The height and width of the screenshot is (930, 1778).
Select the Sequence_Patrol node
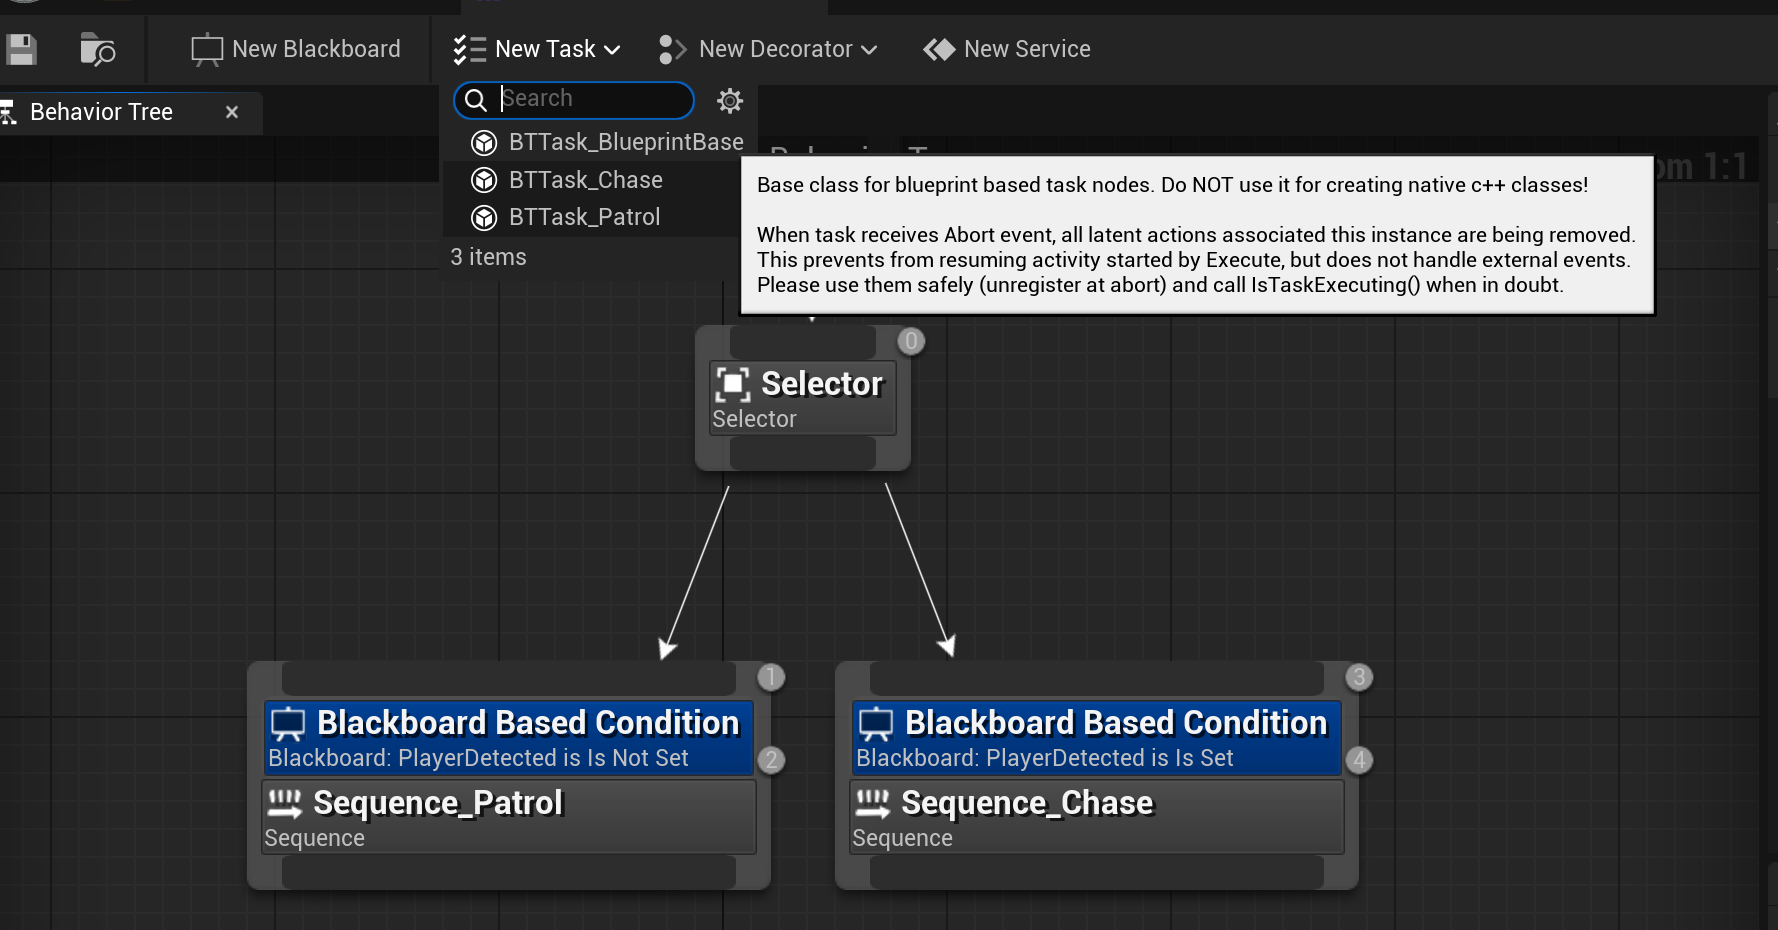tap(509, 817)
